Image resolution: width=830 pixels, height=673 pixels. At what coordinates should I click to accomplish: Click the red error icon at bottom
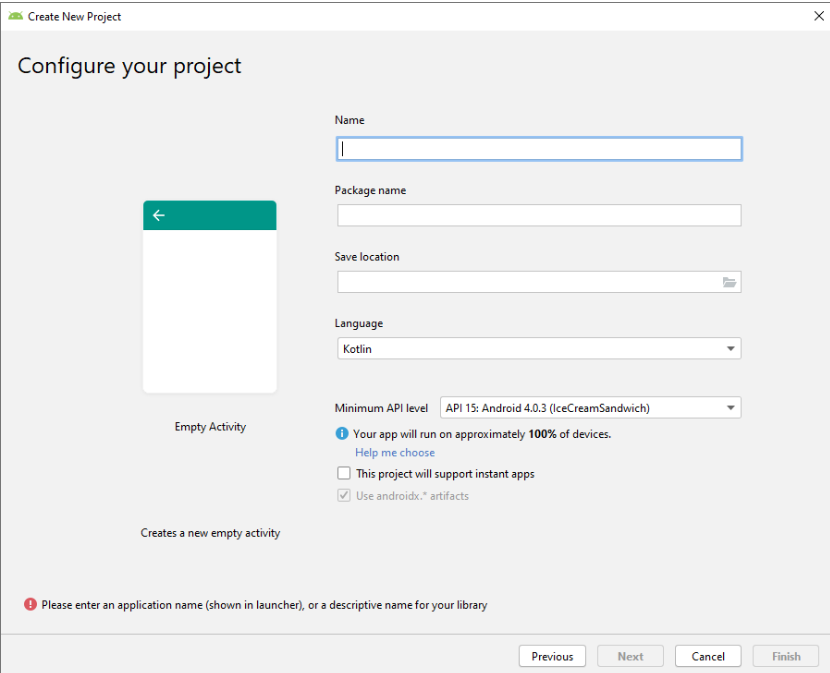point(30,605)
